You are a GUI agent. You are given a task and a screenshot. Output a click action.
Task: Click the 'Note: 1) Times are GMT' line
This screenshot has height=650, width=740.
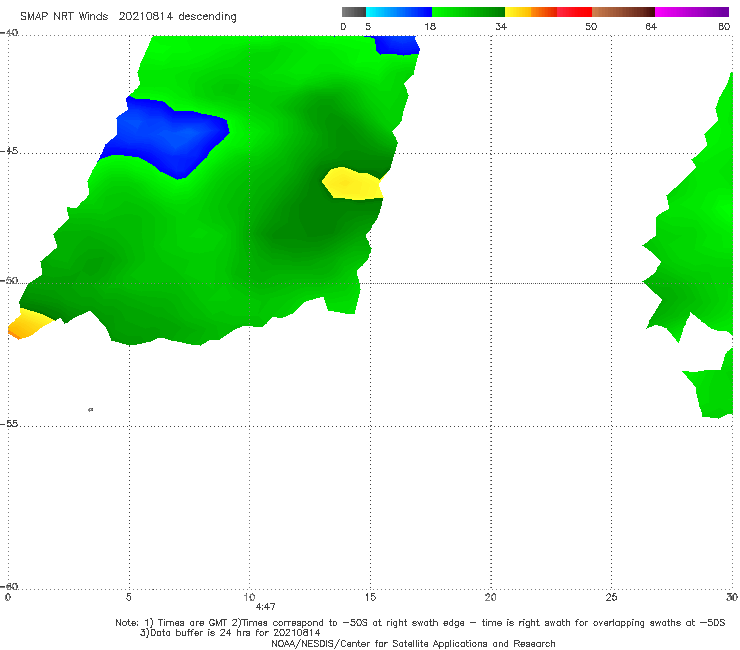tap(420, 623)
